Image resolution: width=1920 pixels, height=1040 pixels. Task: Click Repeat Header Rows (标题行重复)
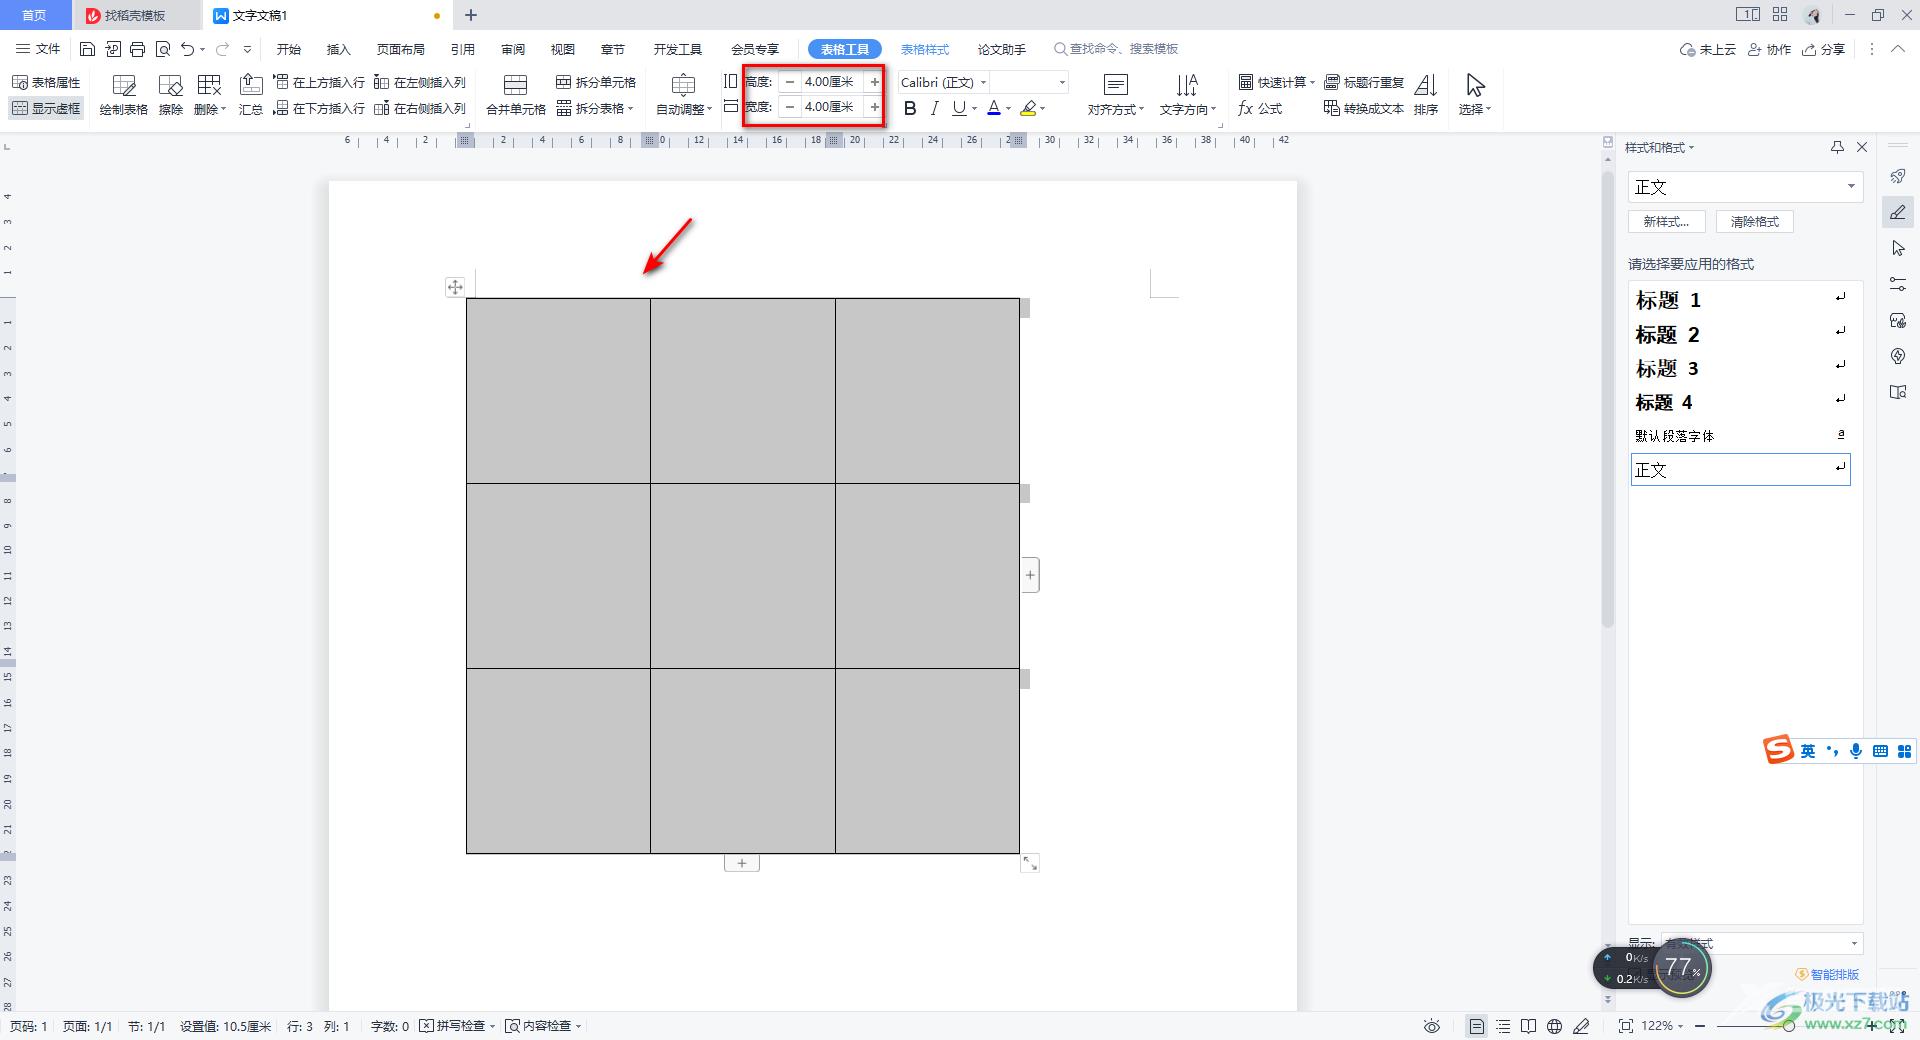tap(1364, 82)
